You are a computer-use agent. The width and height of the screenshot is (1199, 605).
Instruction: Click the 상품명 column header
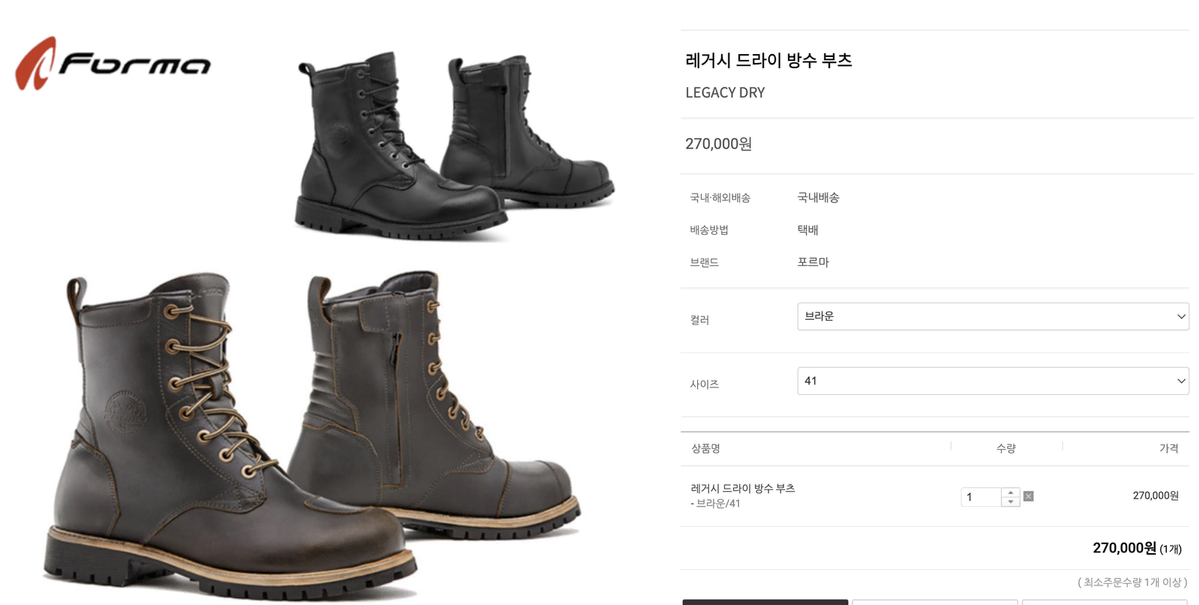pos(705,449)
